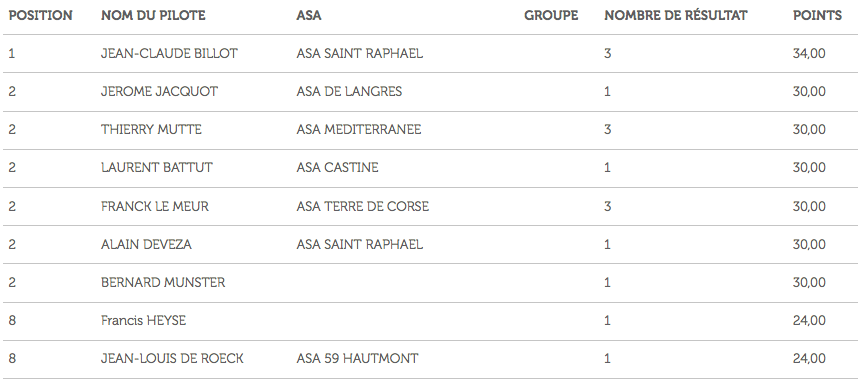
Task: Click the POSITION column header
Action: [x=40, y=15]
